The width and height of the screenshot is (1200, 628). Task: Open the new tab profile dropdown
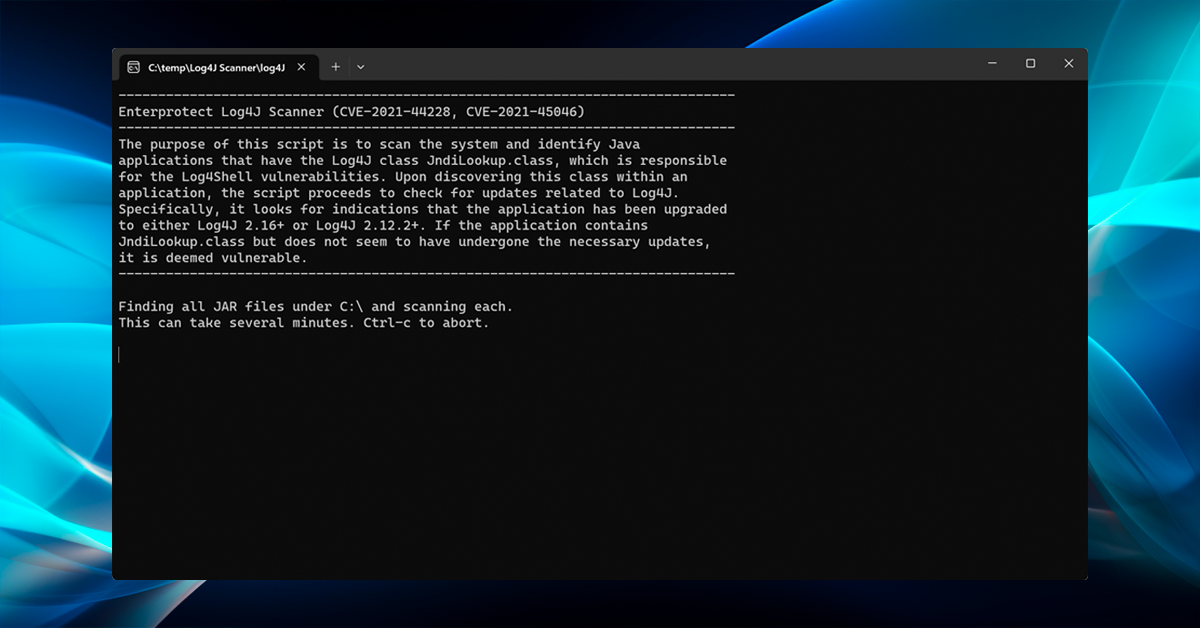click(361, 67)
